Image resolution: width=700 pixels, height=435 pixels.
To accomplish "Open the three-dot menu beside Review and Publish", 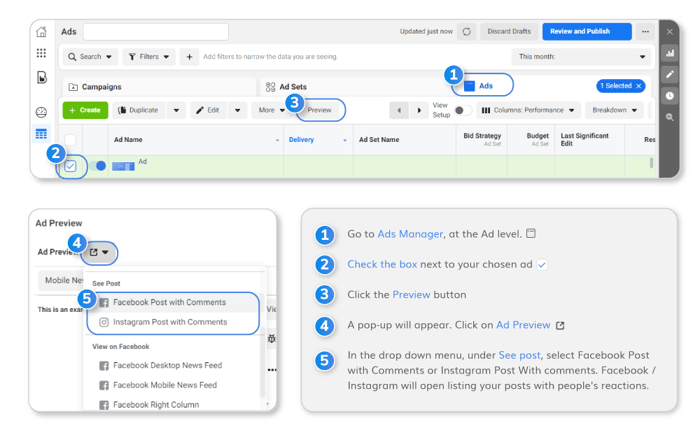I will click(x=645, y=32).
